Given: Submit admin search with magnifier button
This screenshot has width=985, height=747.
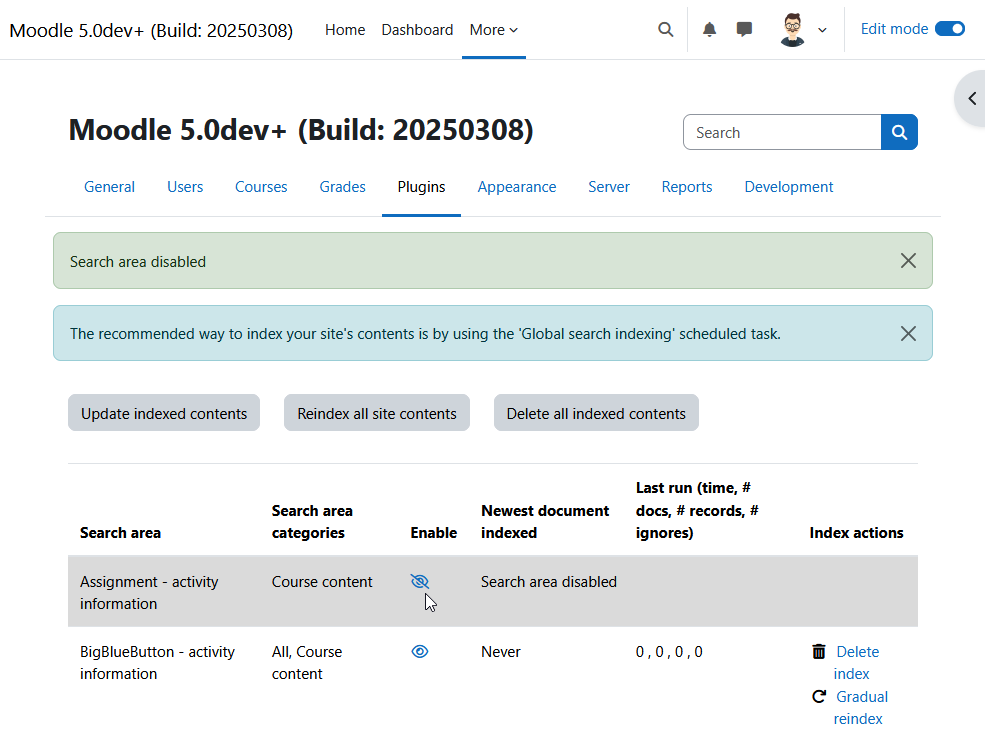Looking at the screenshot, I should click(899, 132).
